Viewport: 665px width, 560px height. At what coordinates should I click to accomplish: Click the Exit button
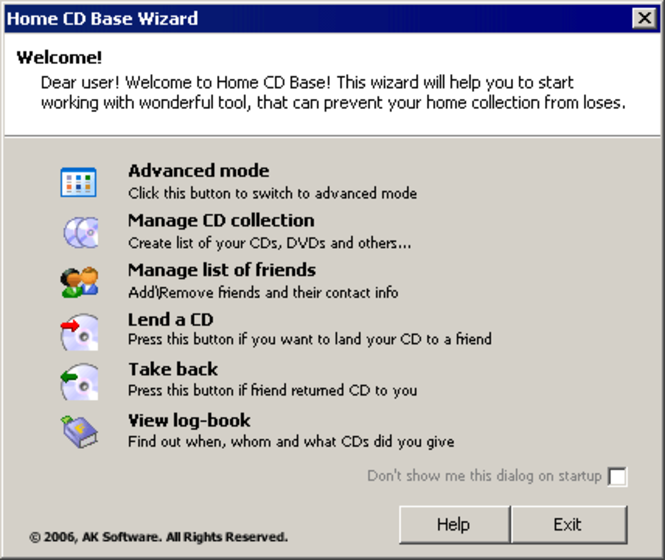point(569,524)
